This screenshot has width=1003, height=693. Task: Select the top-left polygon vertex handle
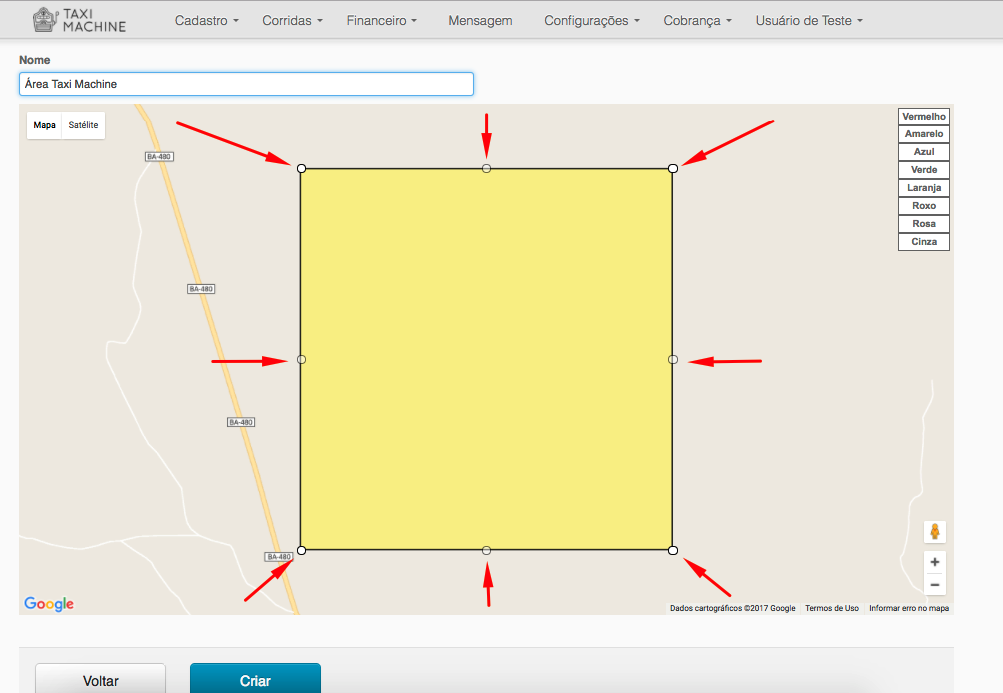point(301,168)
